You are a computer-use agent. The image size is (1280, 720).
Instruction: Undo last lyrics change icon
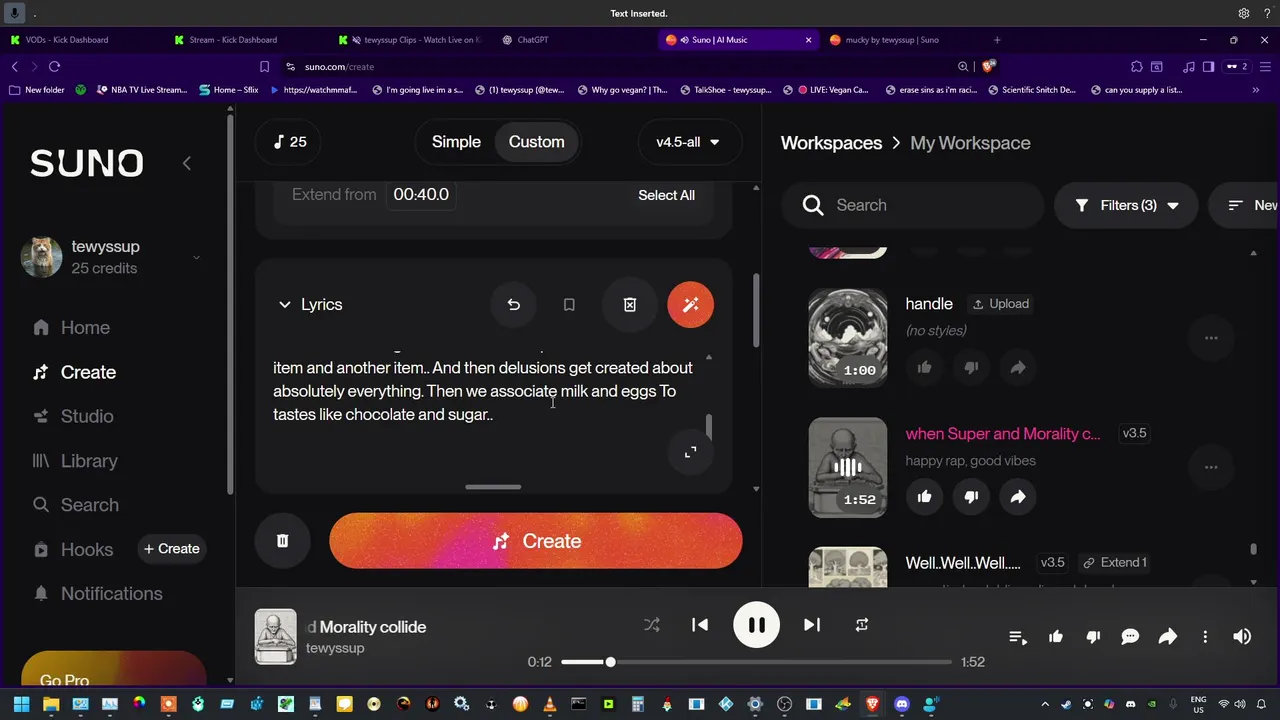pos(513,305)
